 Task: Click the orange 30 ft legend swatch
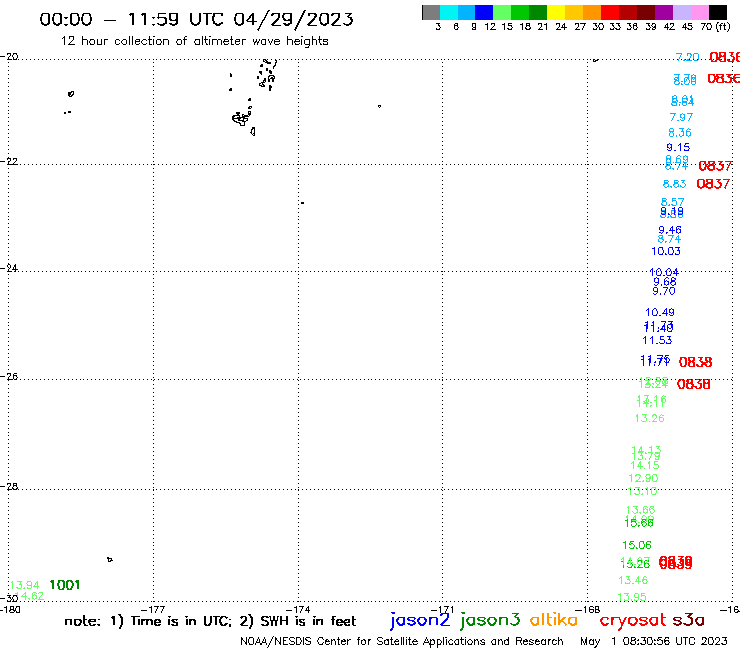click(x=592, y=12)
